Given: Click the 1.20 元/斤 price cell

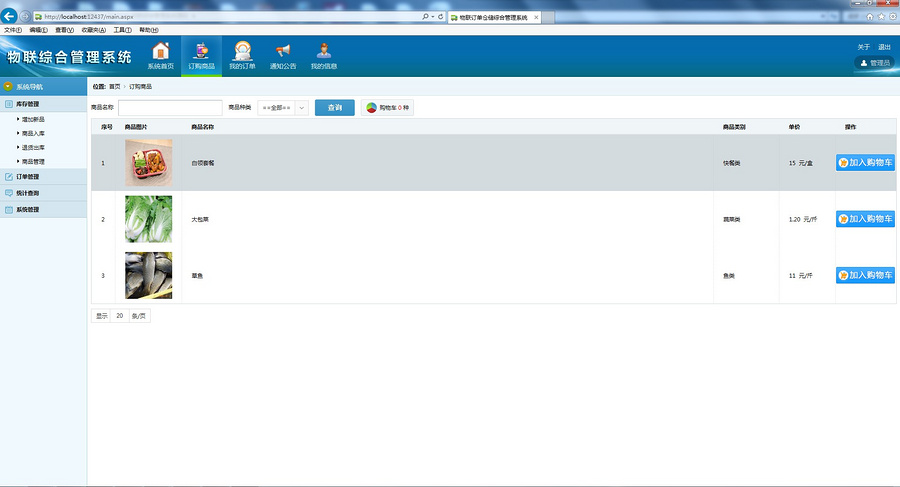Looking at the screenshot, I should pos(803,219).
